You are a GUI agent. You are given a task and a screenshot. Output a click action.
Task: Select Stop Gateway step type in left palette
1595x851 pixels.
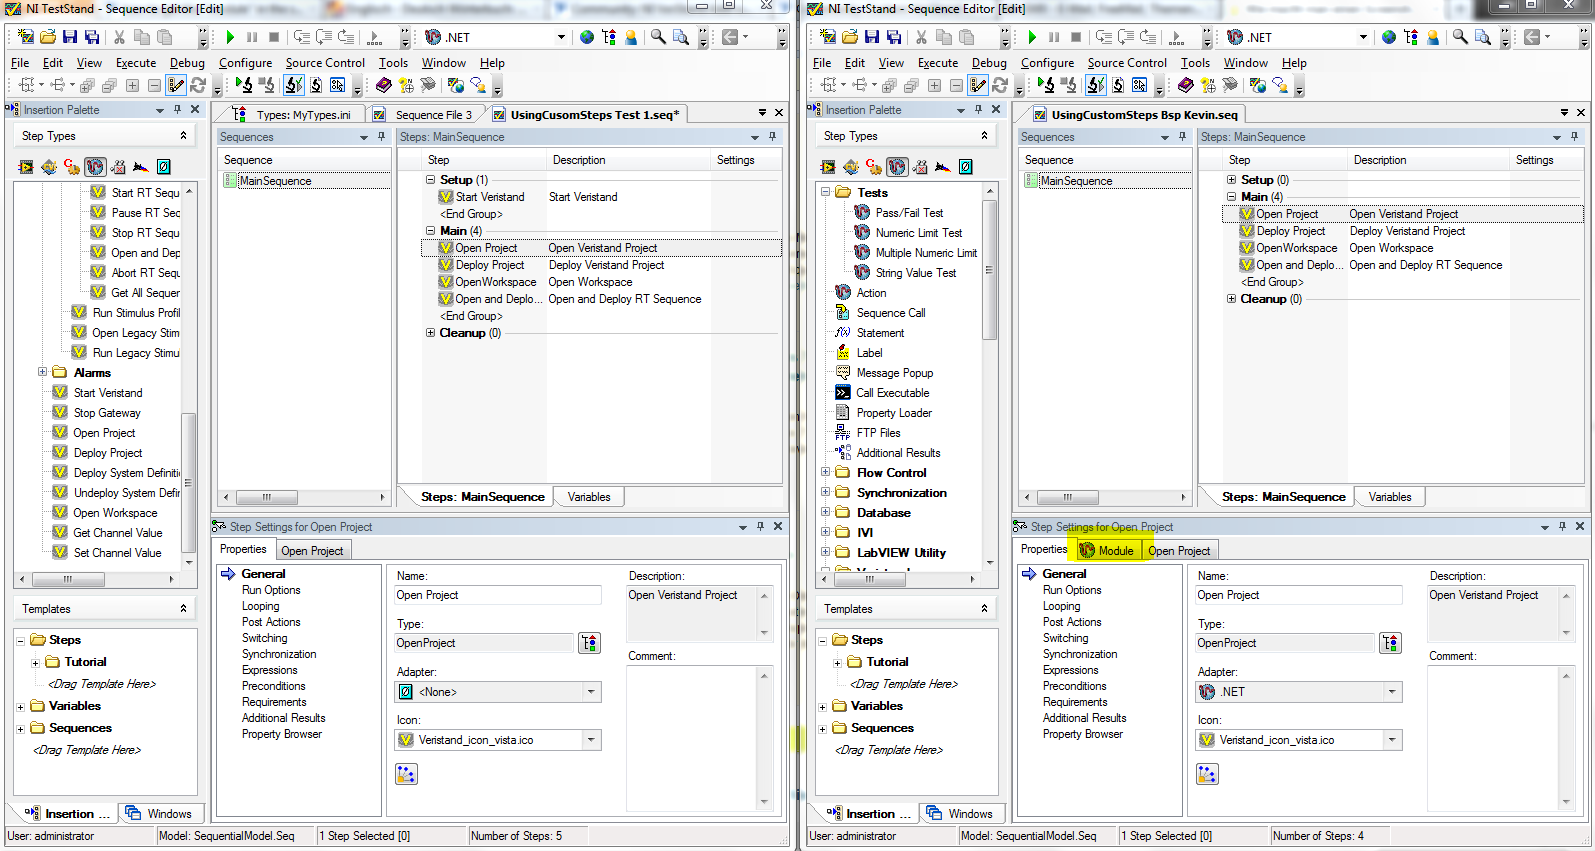pos(107,413)
